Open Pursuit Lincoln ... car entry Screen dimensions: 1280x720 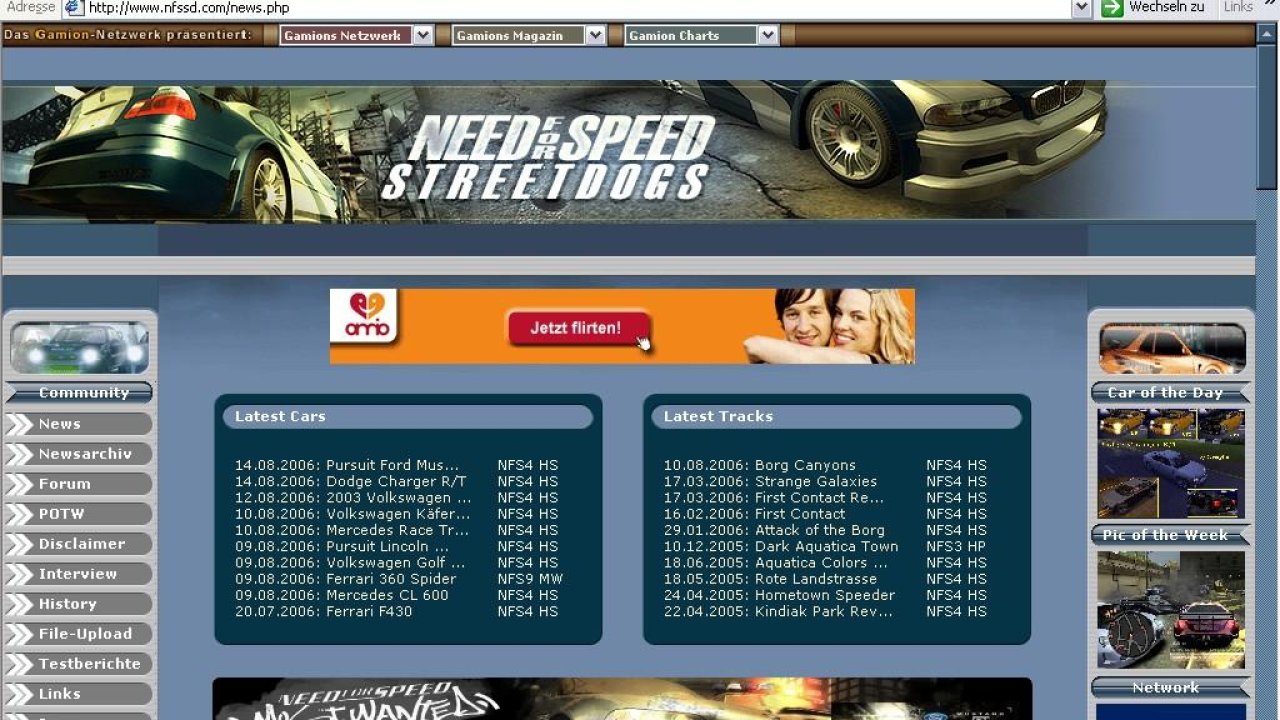(x=388, y=546)
